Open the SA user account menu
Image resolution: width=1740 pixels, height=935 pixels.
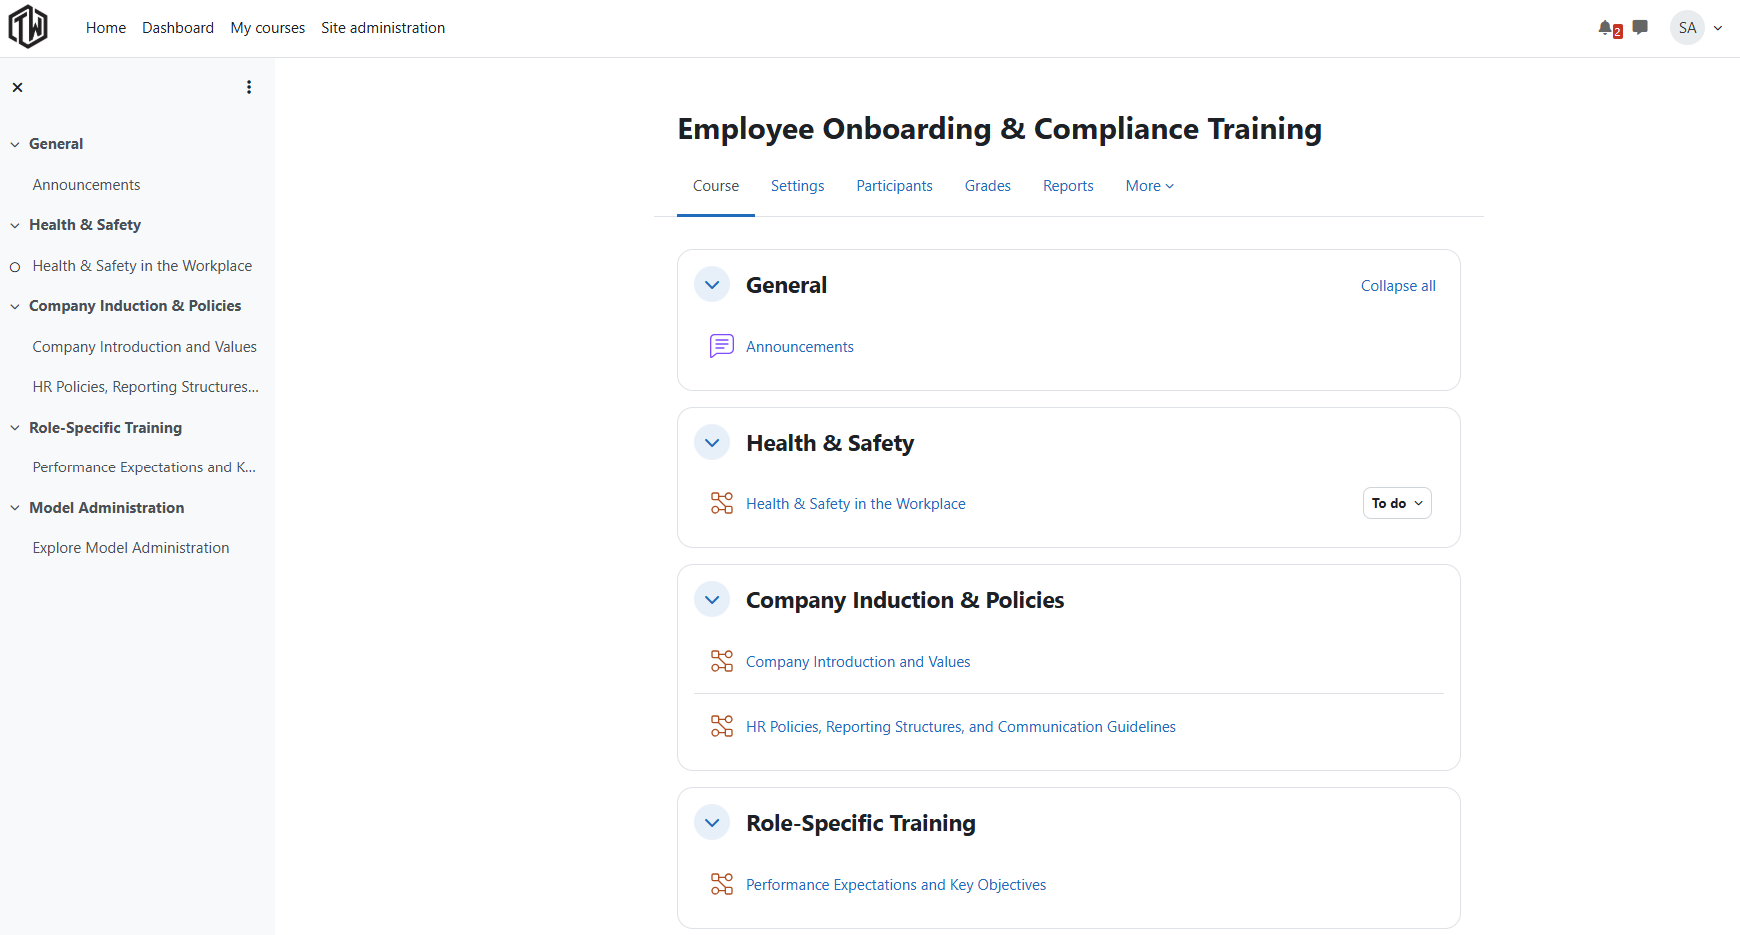[x=1696, y=28]
